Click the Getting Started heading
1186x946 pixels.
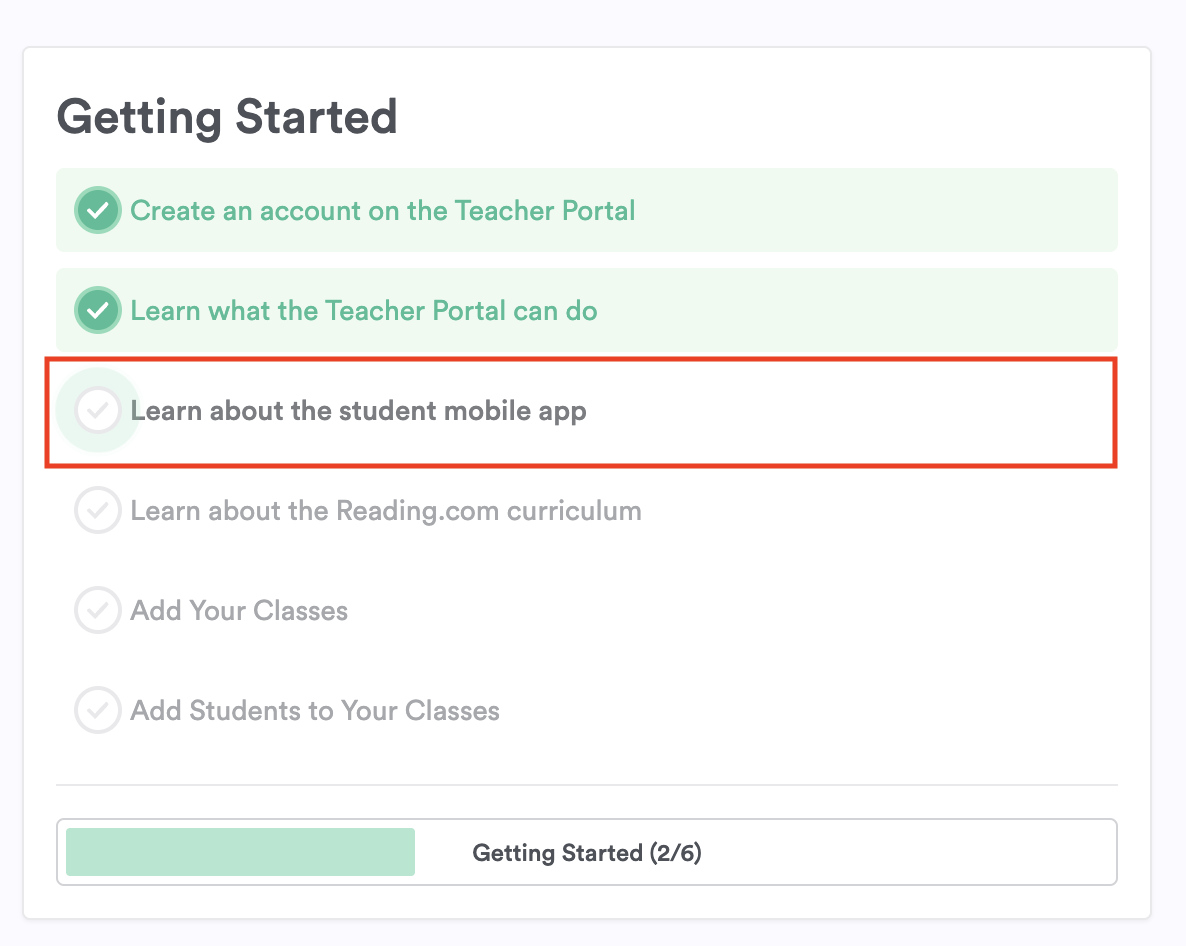coord(227,117)
